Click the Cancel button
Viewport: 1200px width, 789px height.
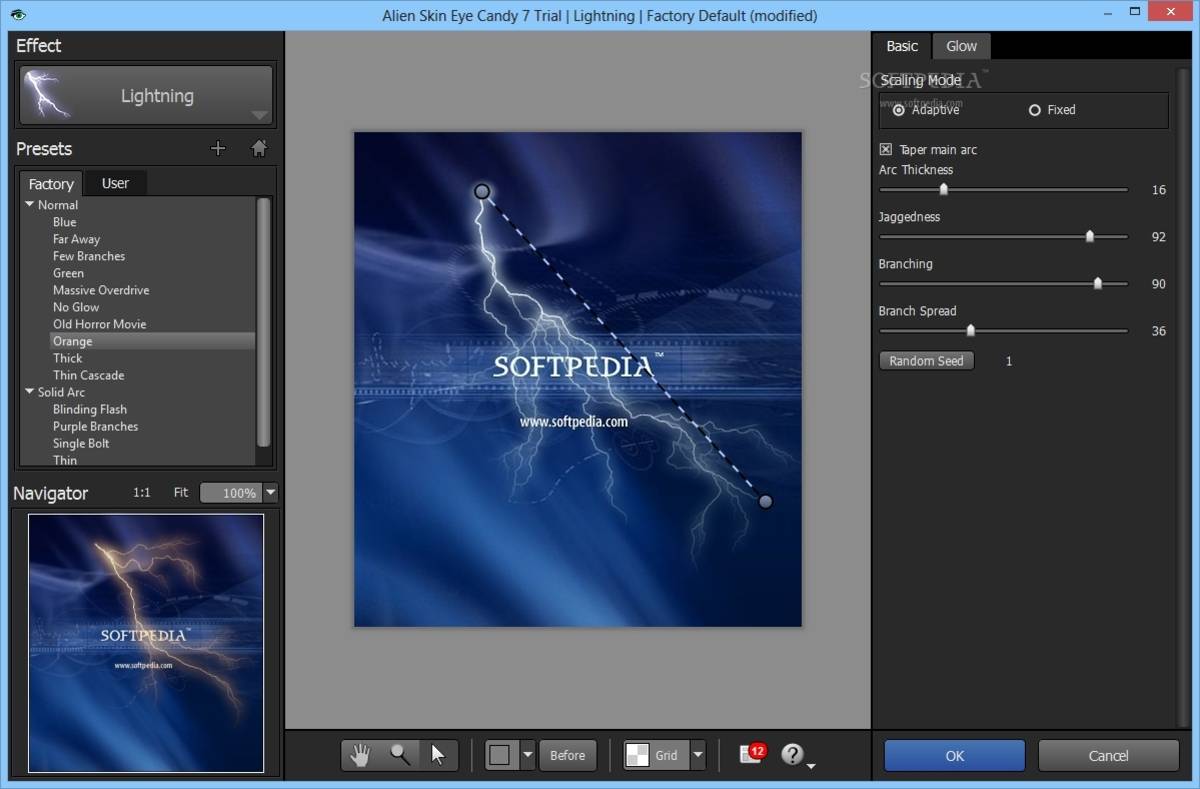(1108, 755)
